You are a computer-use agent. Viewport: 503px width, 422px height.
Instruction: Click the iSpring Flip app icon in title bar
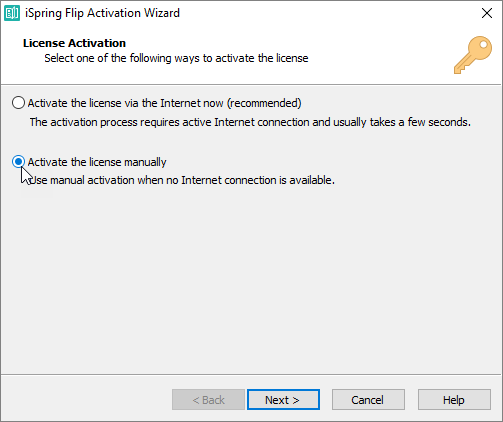point(12,13)
